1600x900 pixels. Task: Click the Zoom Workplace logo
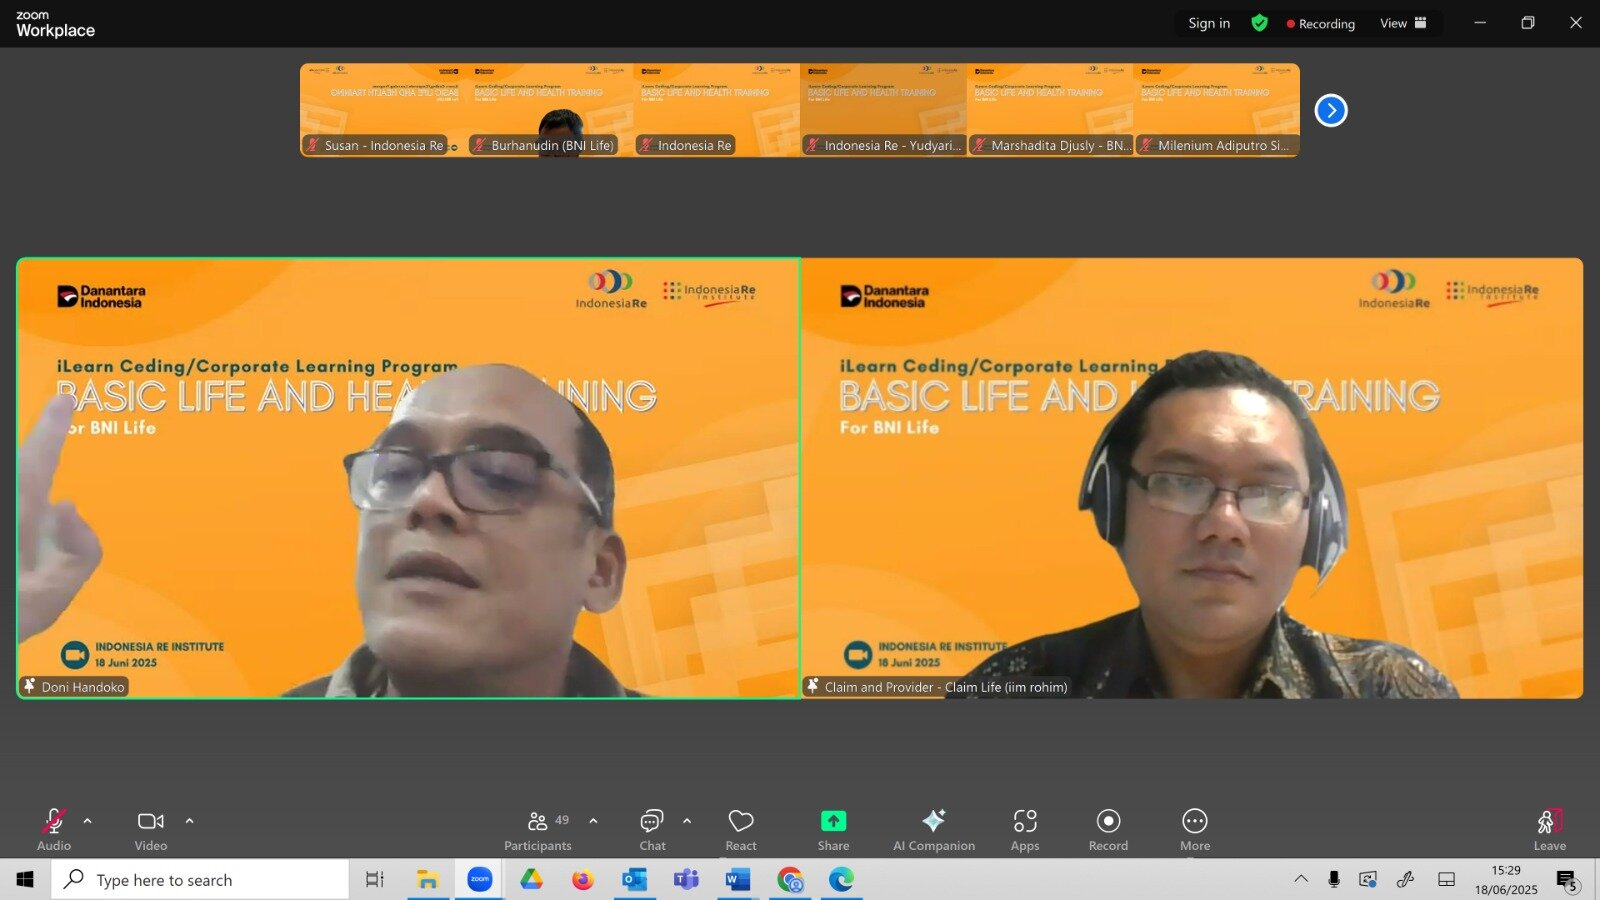coord(55,24)
